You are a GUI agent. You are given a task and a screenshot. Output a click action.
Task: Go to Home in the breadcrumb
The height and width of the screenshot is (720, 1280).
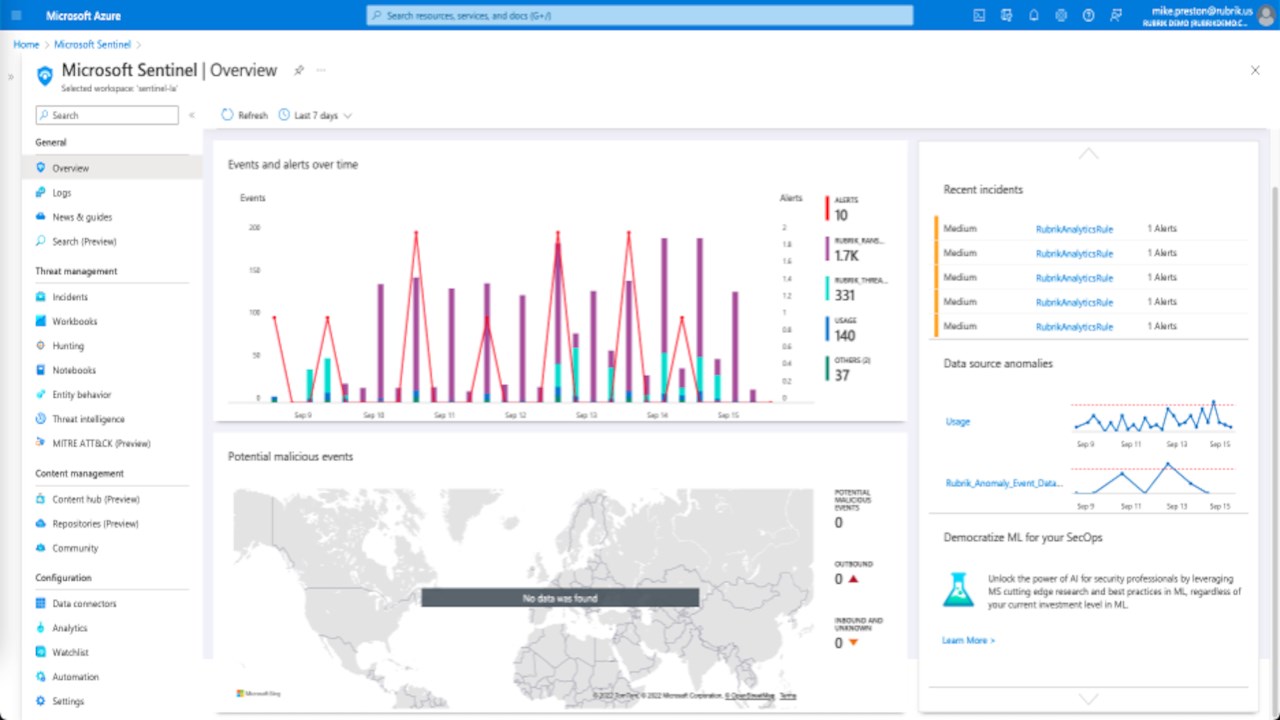click(26, 44)
